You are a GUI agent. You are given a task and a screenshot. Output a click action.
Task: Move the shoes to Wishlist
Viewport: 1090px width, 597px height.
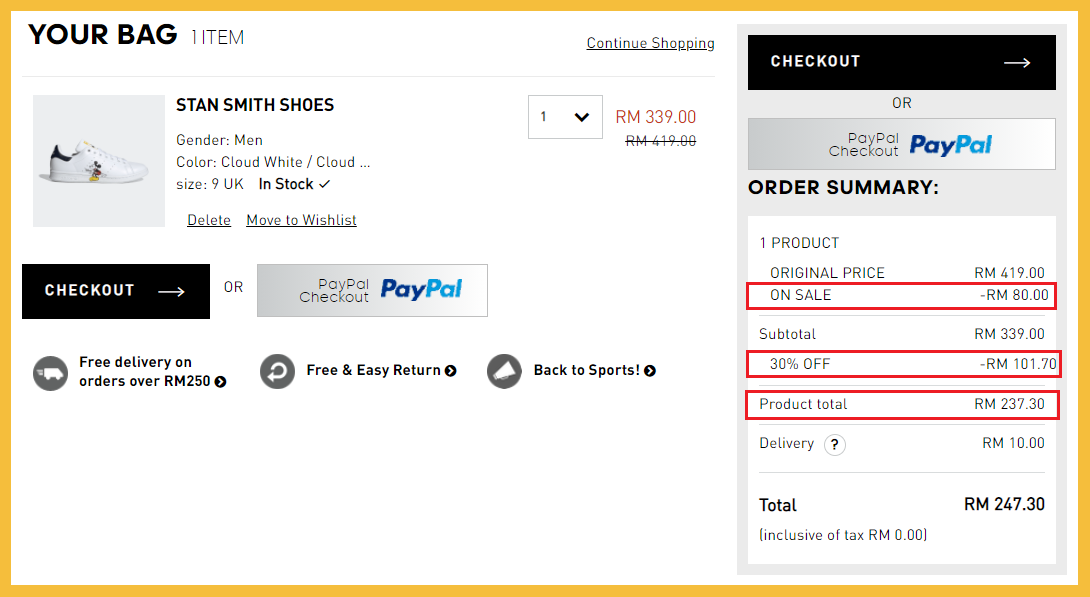pyautogui.click(x=301, y=220)
